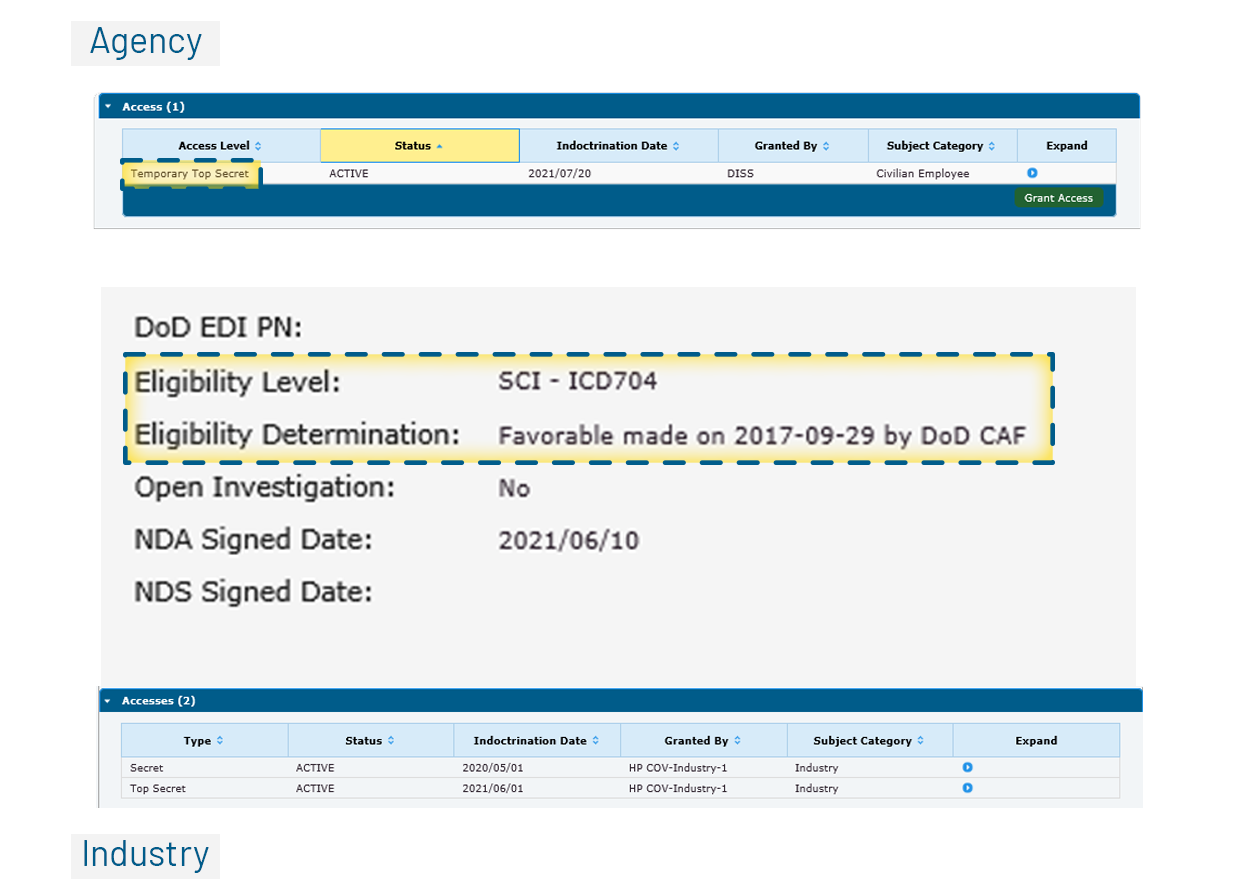Click the Expand header in Accesses table
1249x886 pixels.
tap(1036, 741)
